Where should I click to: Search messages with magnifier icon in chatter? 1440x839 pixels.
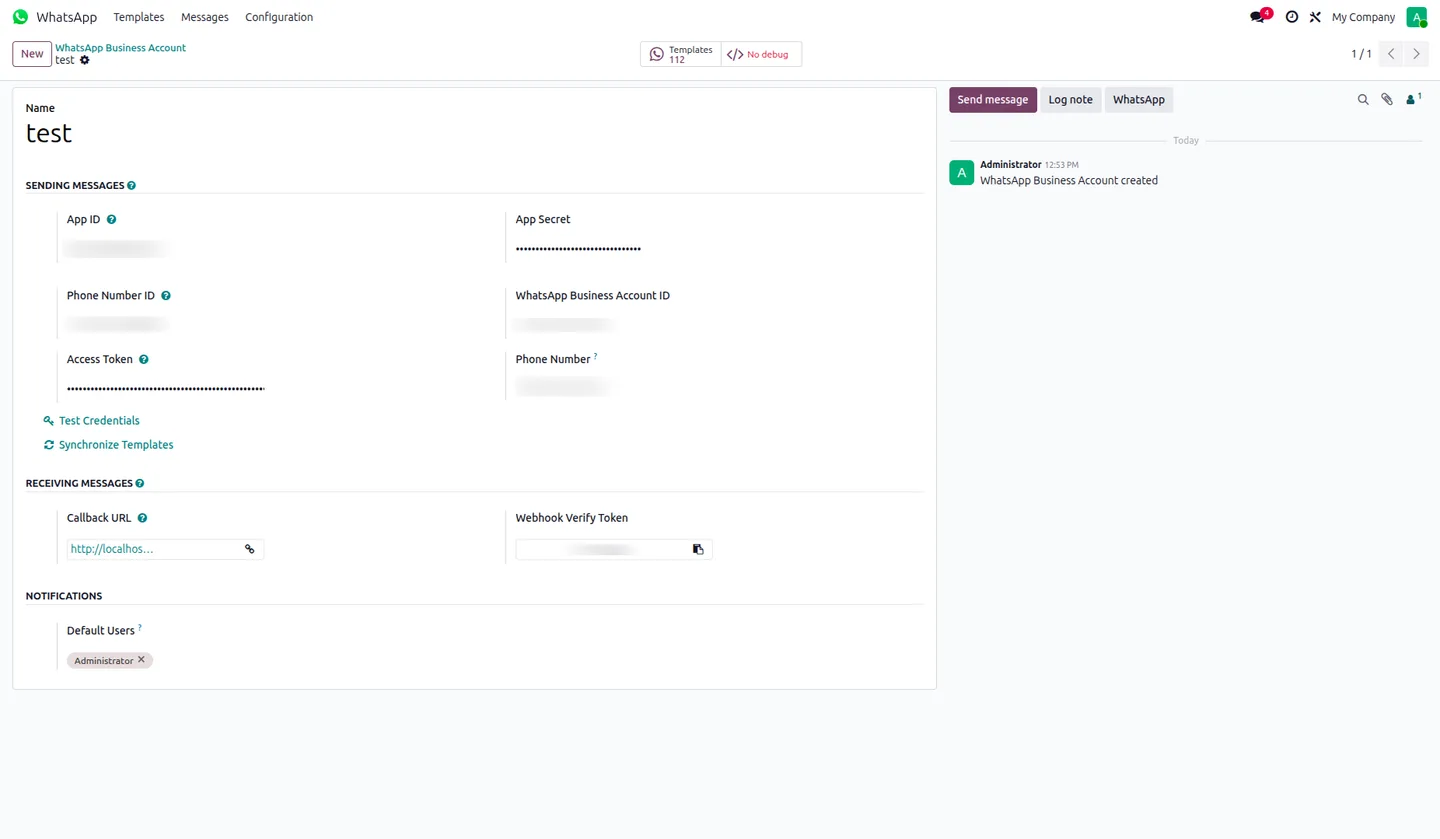click(x=1363, y=100)
